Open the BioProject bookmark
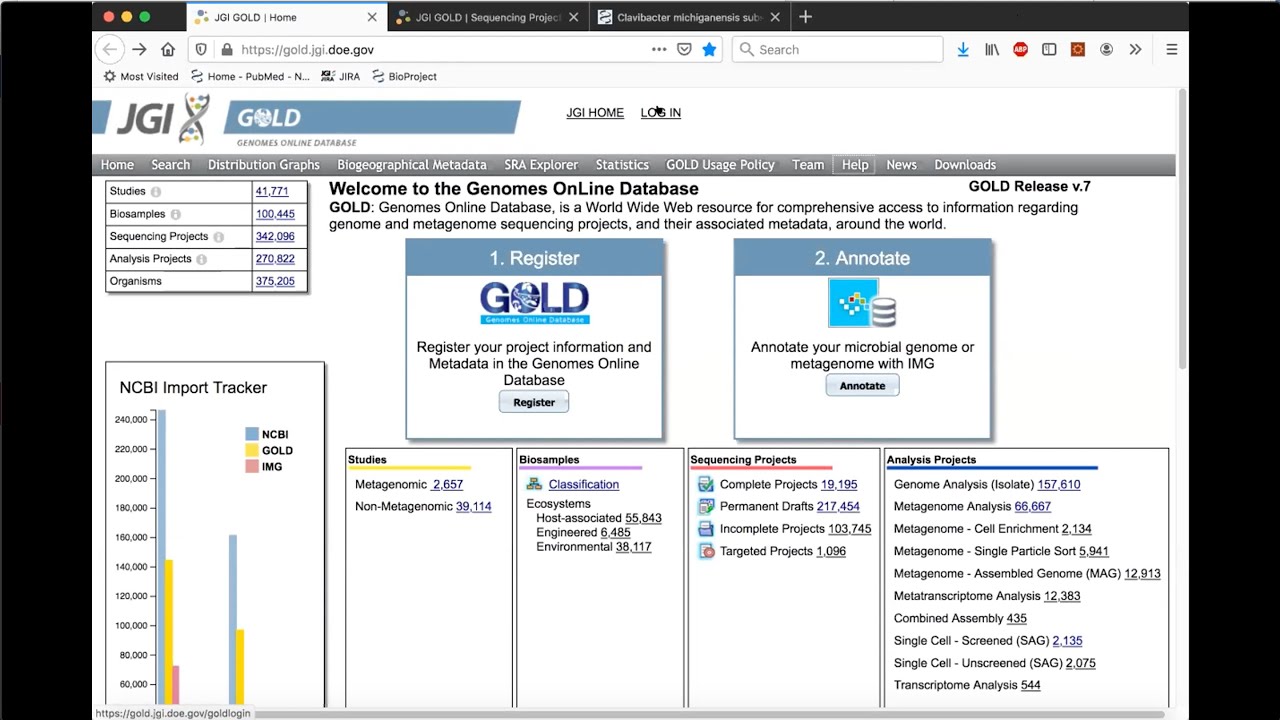1280x720 pixels. [x=404, y=76]
